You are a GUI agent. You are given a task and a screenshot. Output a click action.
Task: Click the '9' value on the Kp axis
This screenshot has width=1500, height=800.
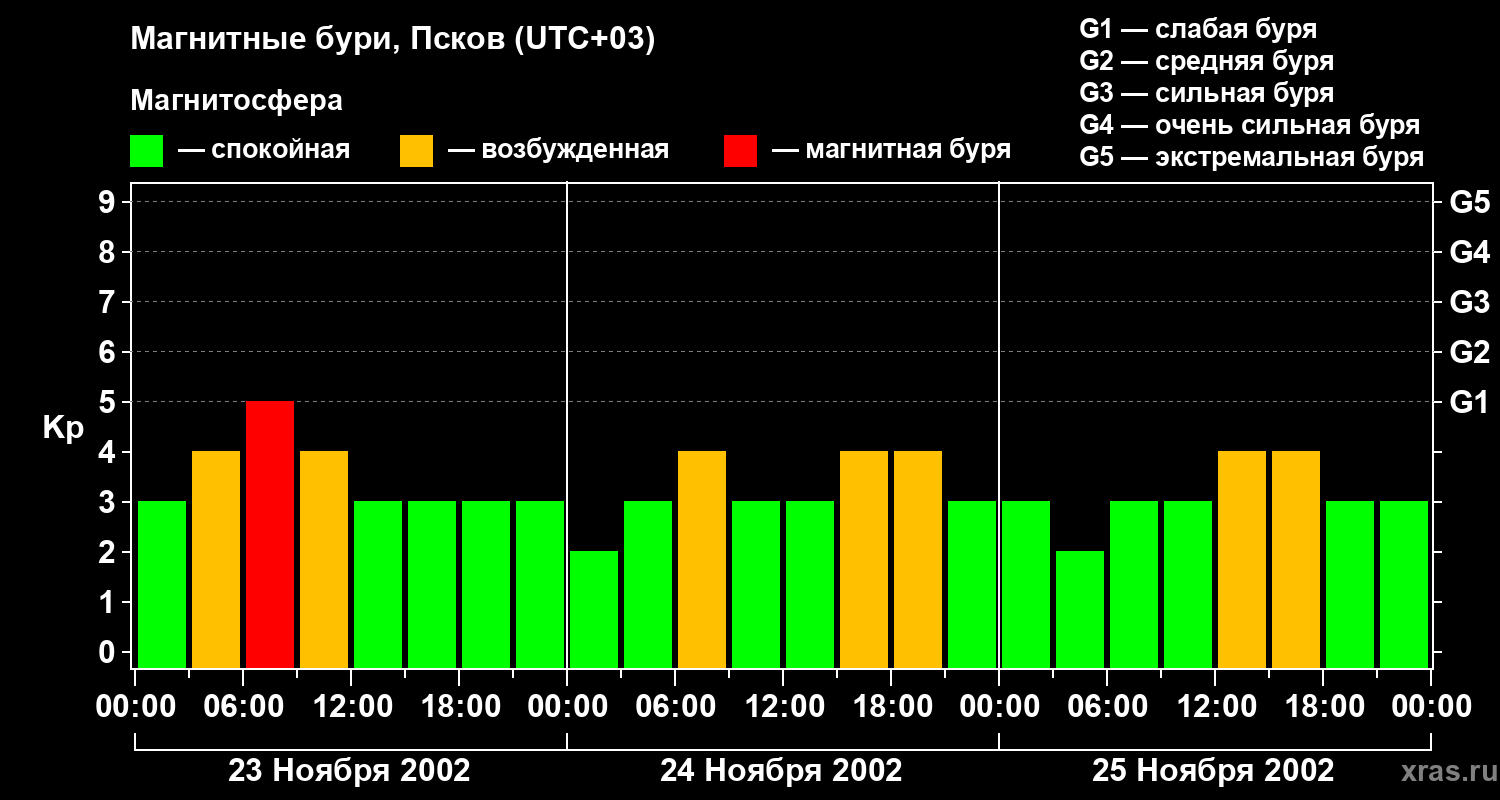(109, 202)
